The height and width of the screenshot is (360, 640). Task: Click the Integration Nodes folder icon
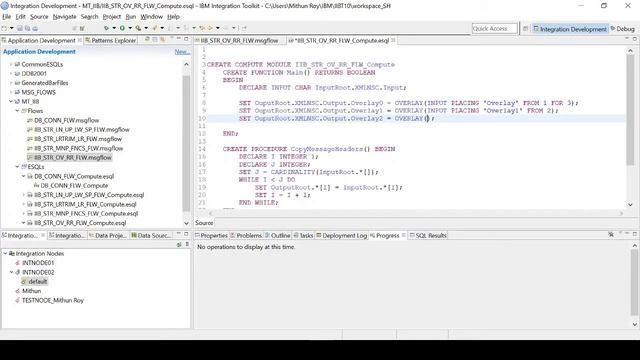(12, 253)
